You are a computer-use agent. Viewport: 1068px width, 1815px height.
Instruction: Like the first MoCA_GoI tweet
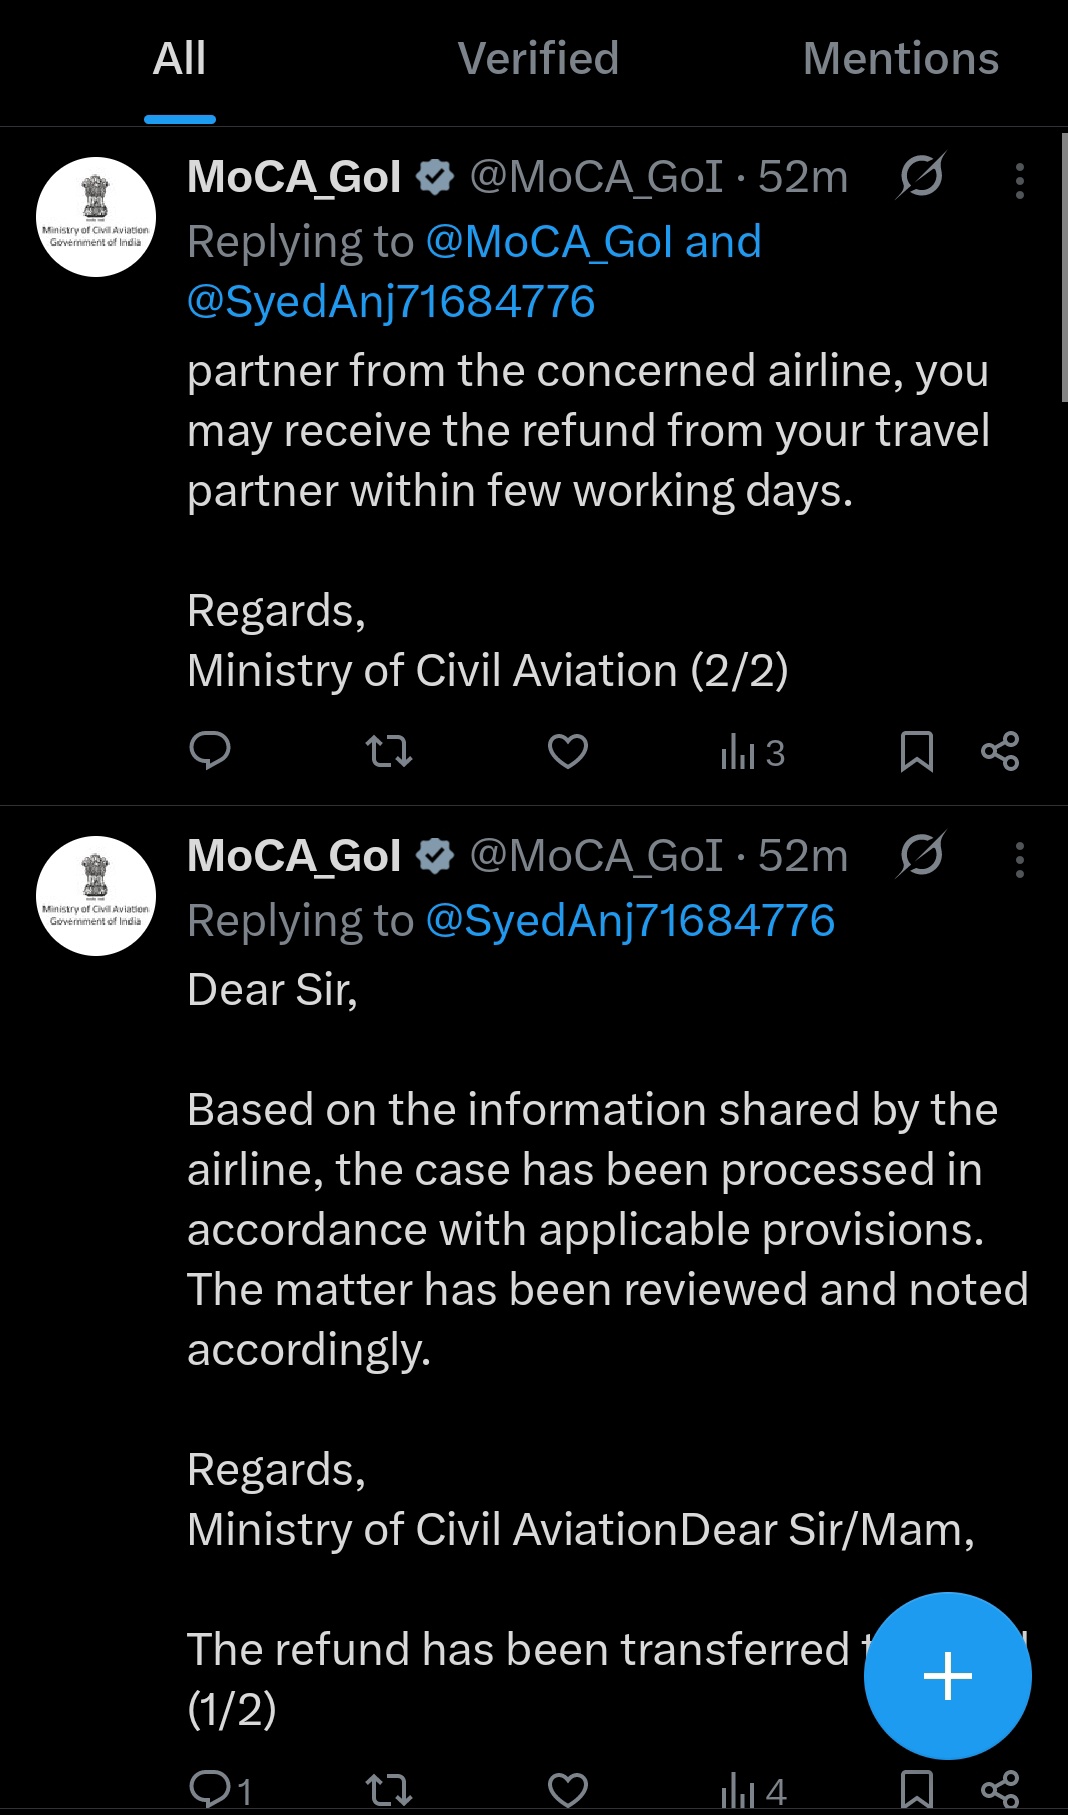coord(567,751)
